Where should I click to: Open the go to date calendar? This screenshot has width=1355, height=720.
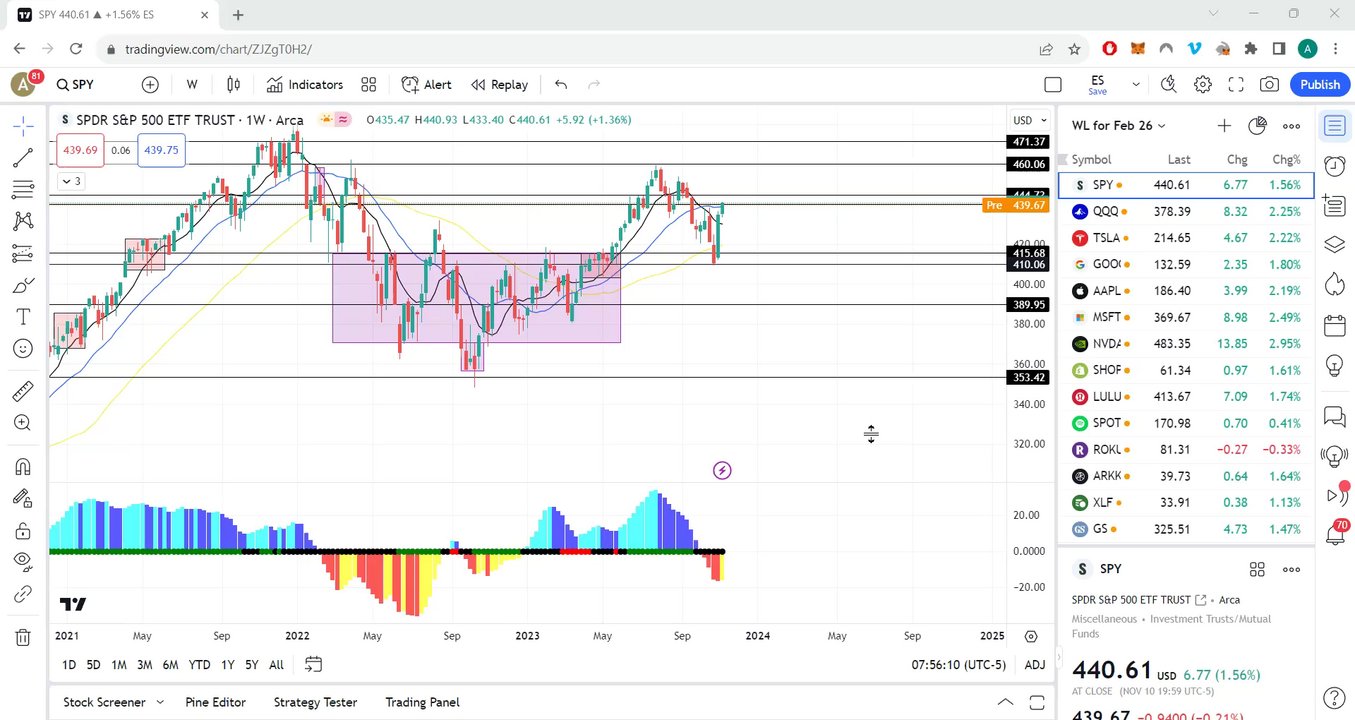coord(313,665)
